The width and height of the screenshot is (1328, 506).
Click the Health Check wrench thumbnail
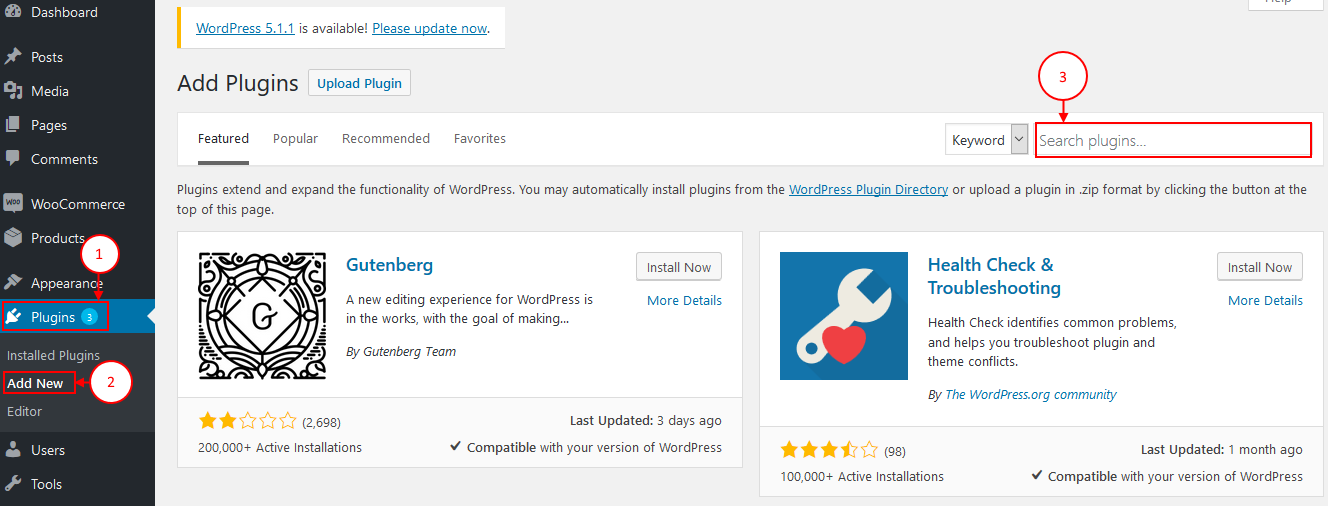point(844,316)
